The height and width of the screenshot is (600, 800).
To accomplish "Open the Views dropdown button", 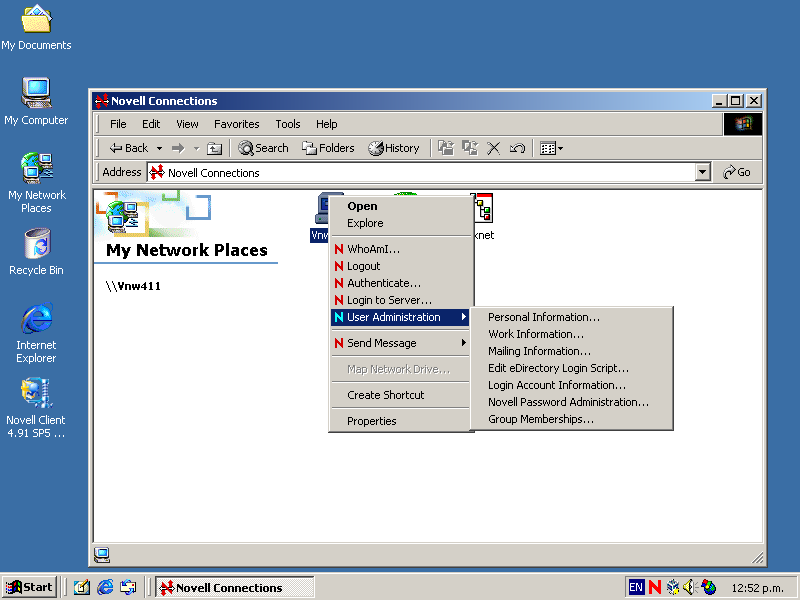I will click(x=552, y=148).
